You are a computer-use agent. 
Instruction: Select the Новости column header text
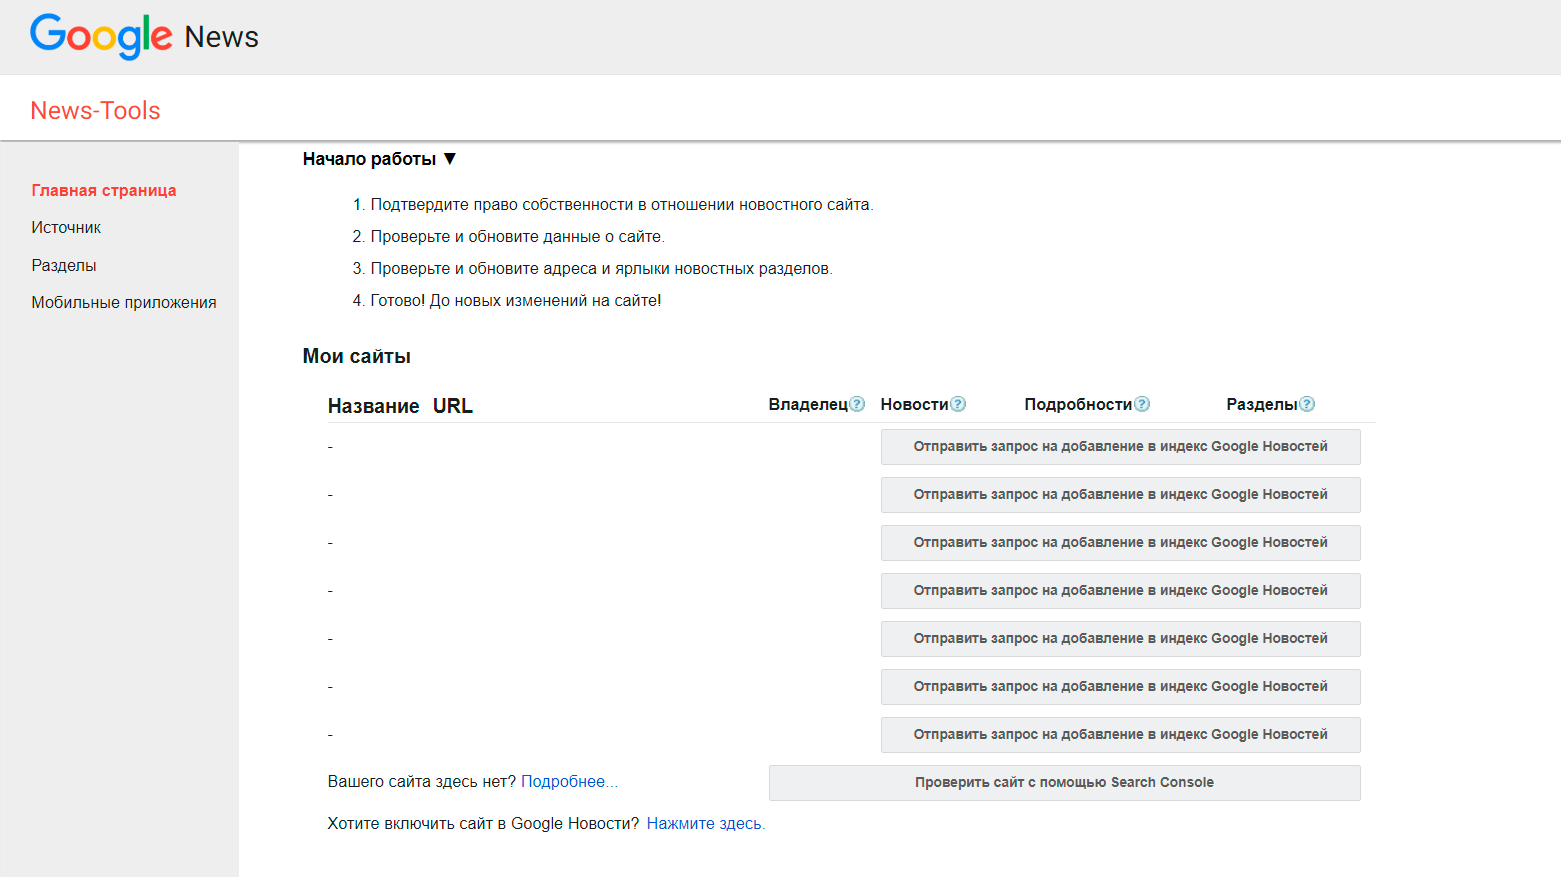pos(914,404)
